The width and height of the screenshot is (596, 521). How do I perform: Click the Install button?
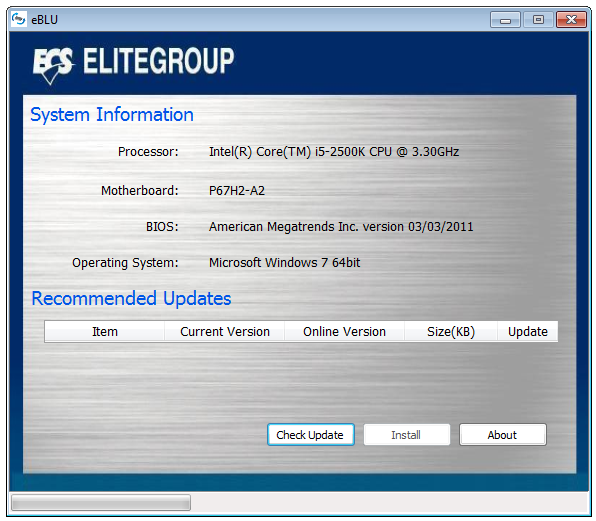(x=406, y=434)
